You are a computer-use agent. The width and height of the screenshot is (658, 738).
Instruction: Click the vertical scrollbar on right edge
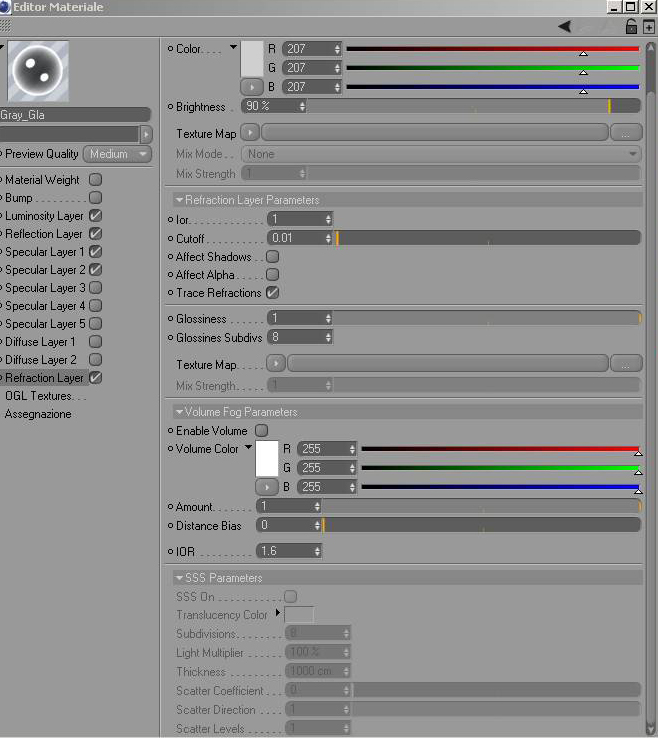pos(650,386)
